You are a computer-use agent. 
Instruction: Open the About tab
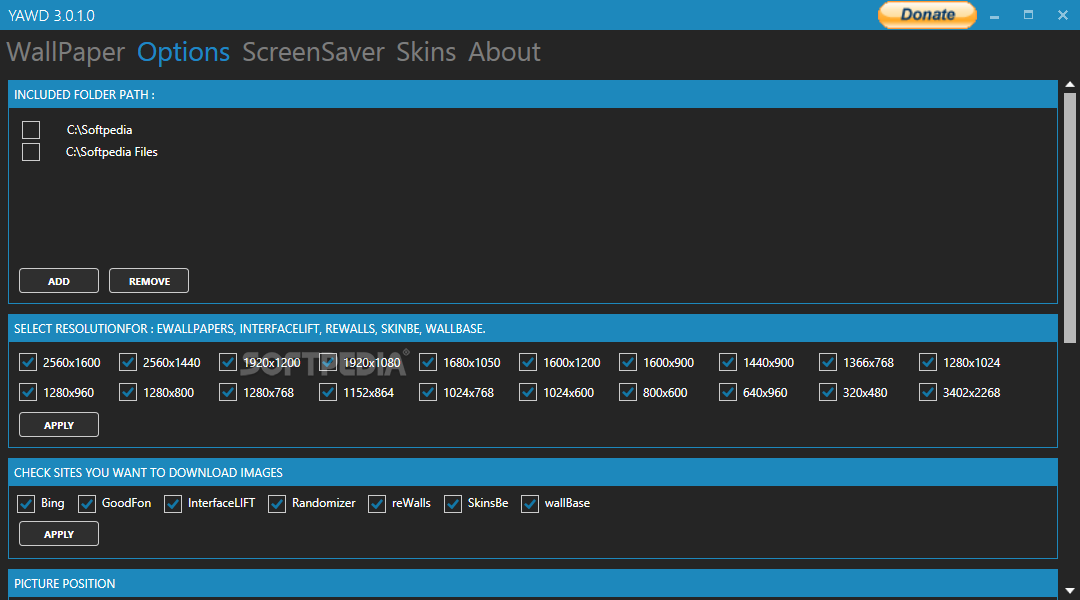(504, 52)
